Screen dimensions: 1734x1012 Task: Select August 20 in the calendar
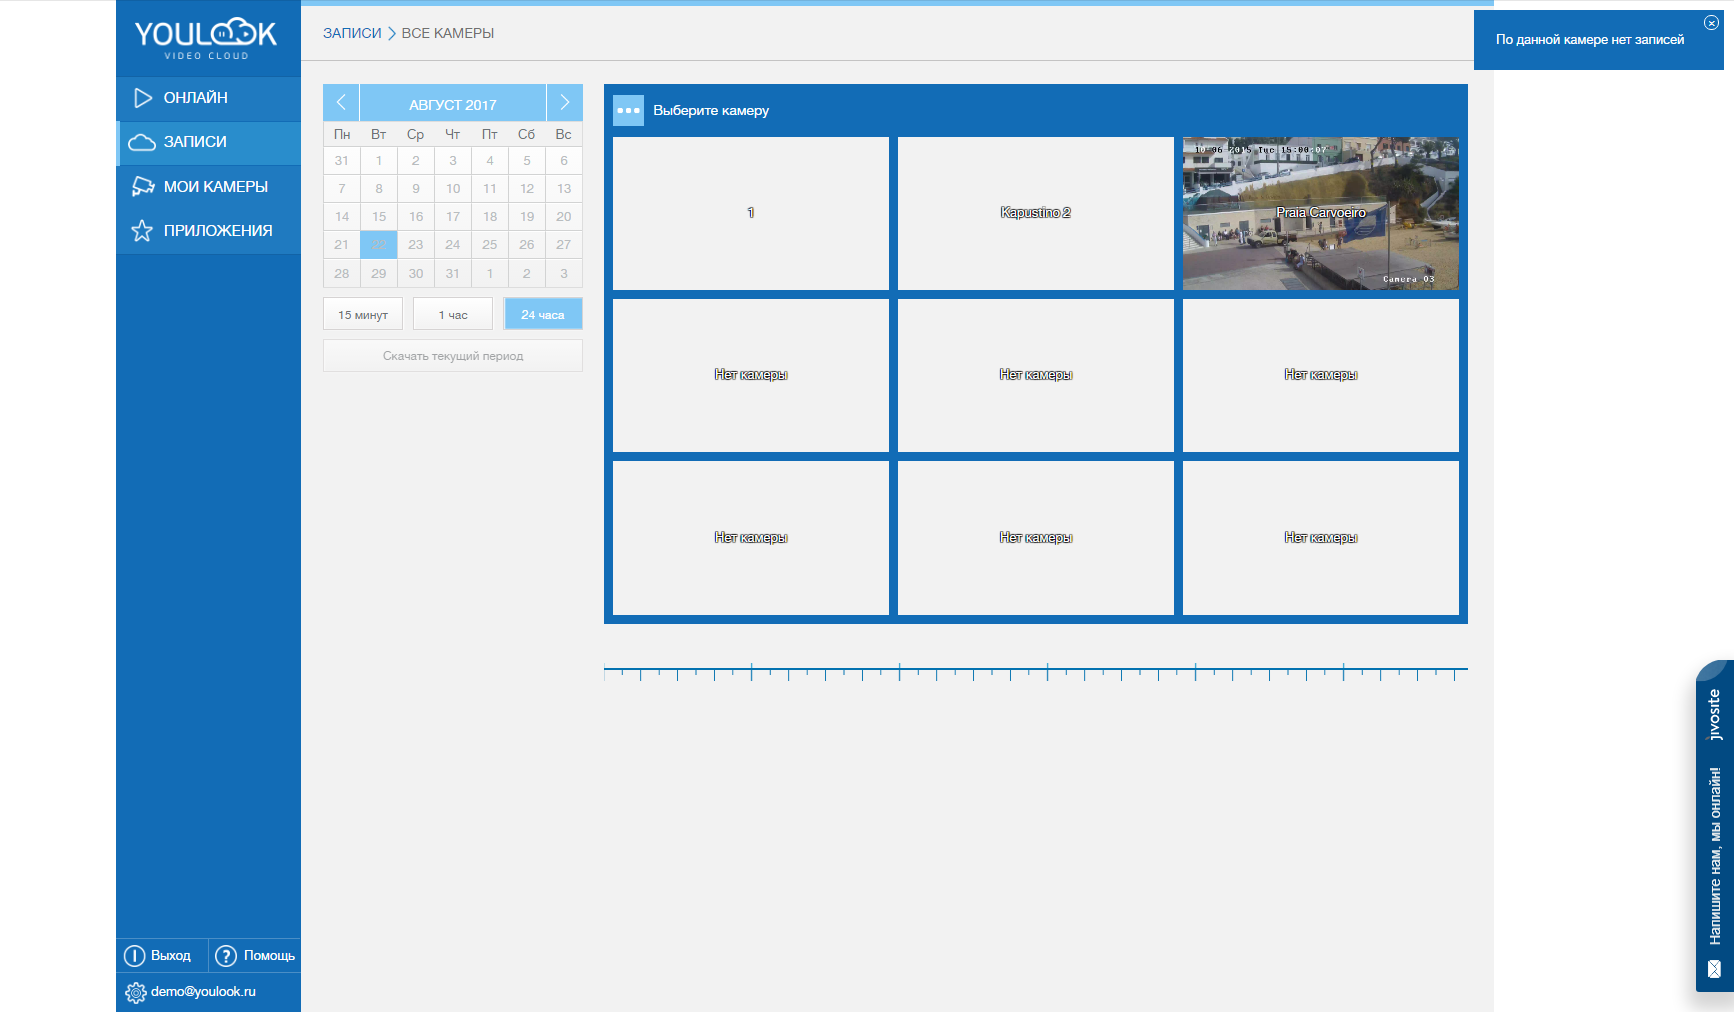[x=564, y=217]
